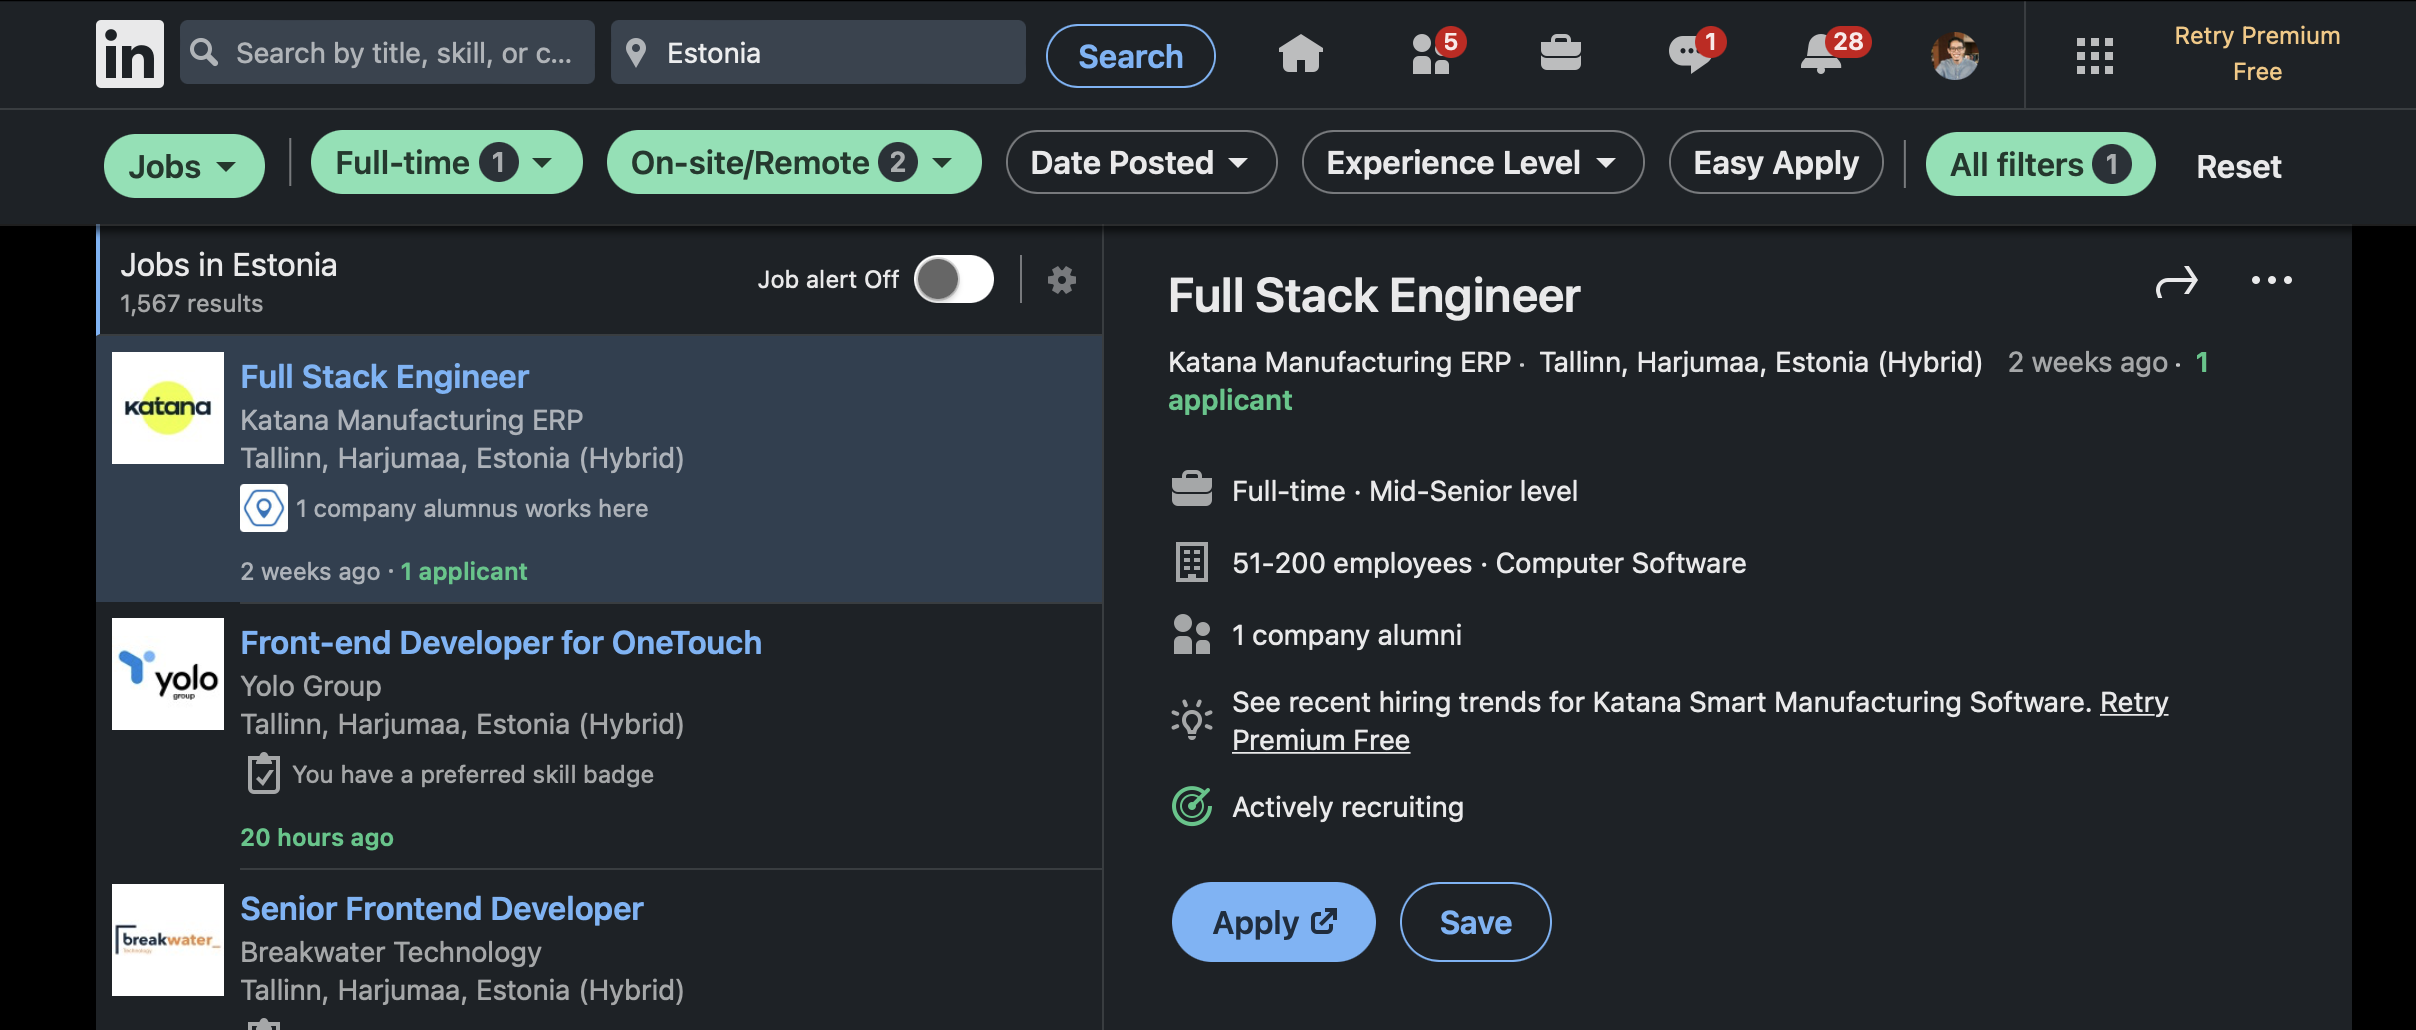
Task: Open more options three-dot menu
Action: [2271, 281]
